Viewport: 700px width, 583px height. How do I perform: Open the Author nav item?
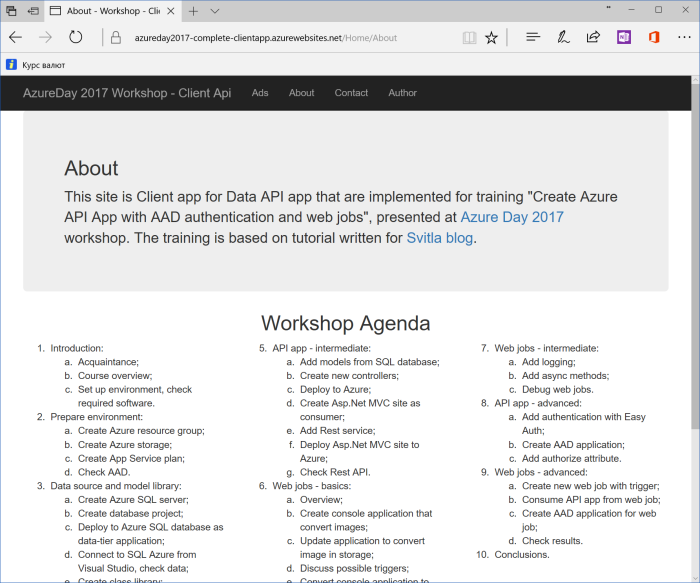[x=402, y=93]
